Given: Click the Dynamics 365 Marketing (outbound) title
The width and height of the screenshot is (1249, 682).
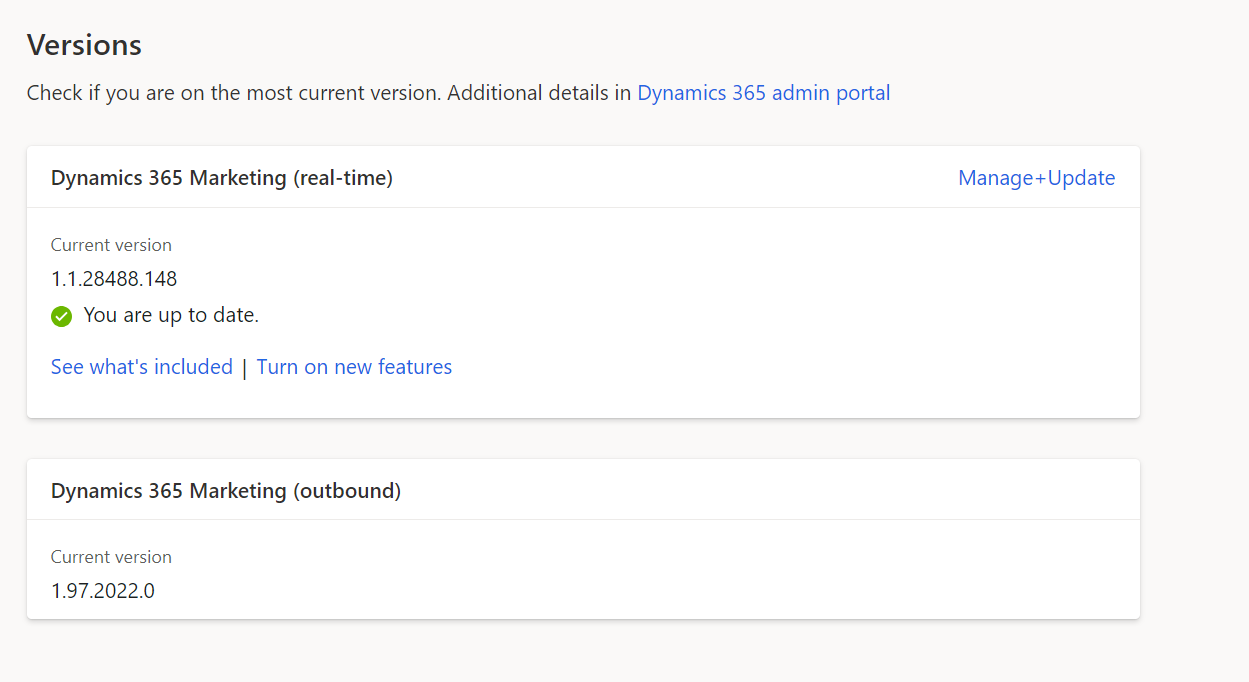Looking at the screenshot, I should pos(226,491).
